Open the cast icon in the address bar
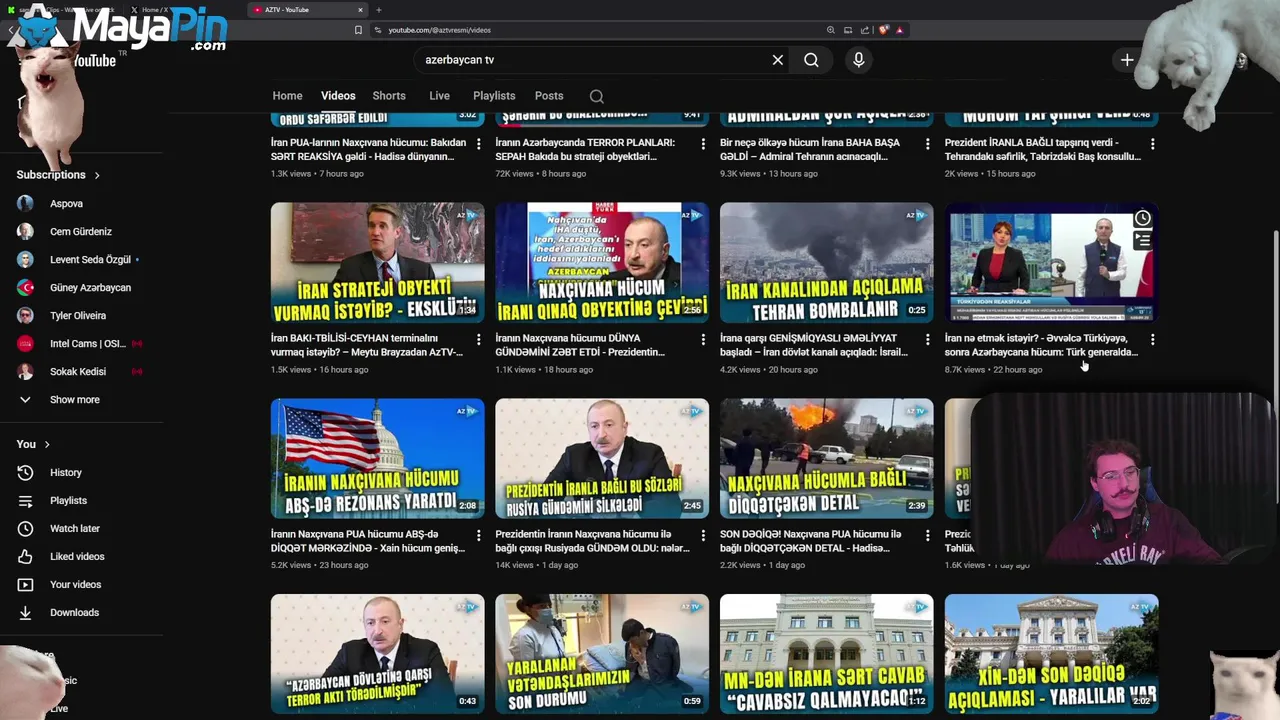Image resolution: width=1280 pixels, height=720 pixels. click(848, 30)
